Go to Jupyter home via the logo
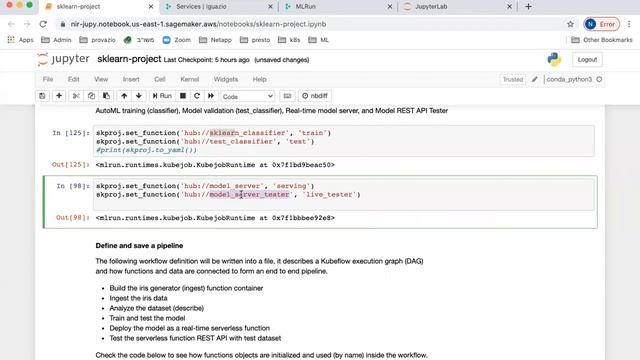Screen dimensions: 640x360 63,59
